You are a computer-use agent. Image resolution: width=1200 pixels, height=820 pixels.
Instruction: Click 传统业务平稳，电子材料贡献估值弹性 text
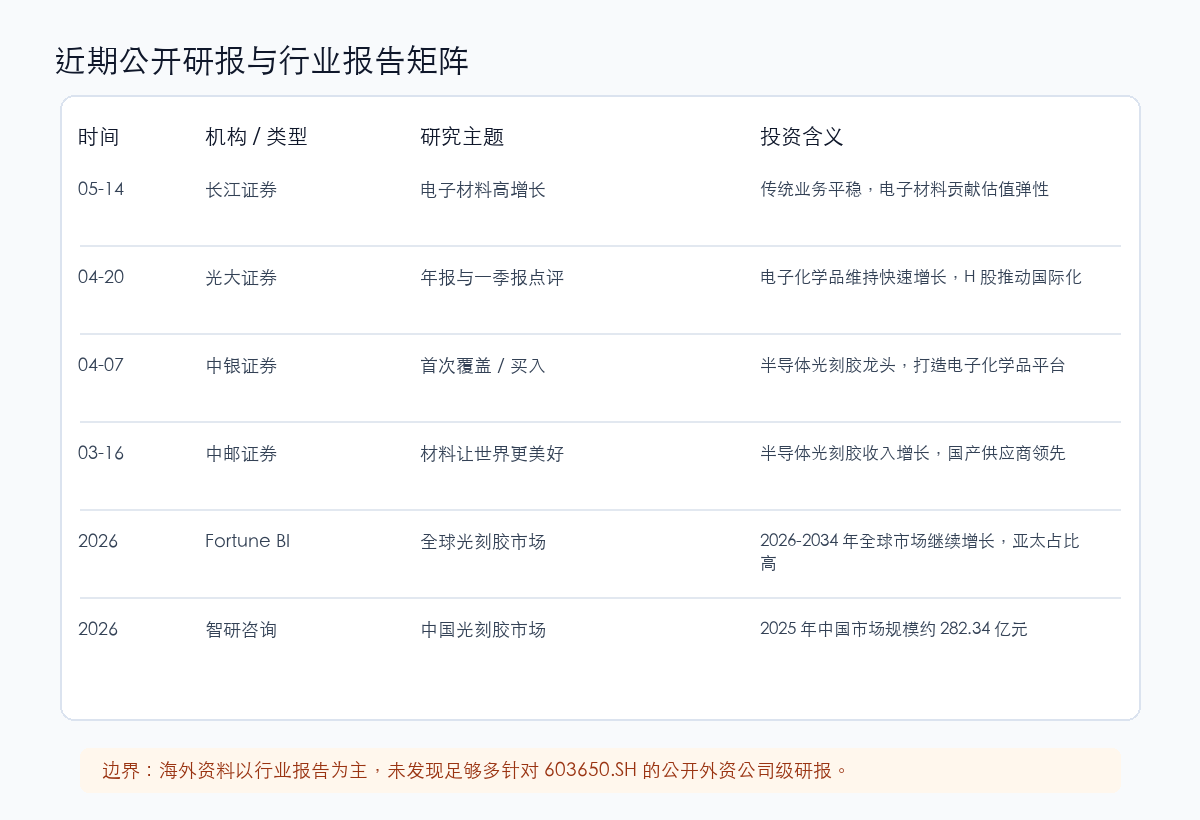(905, 189)
